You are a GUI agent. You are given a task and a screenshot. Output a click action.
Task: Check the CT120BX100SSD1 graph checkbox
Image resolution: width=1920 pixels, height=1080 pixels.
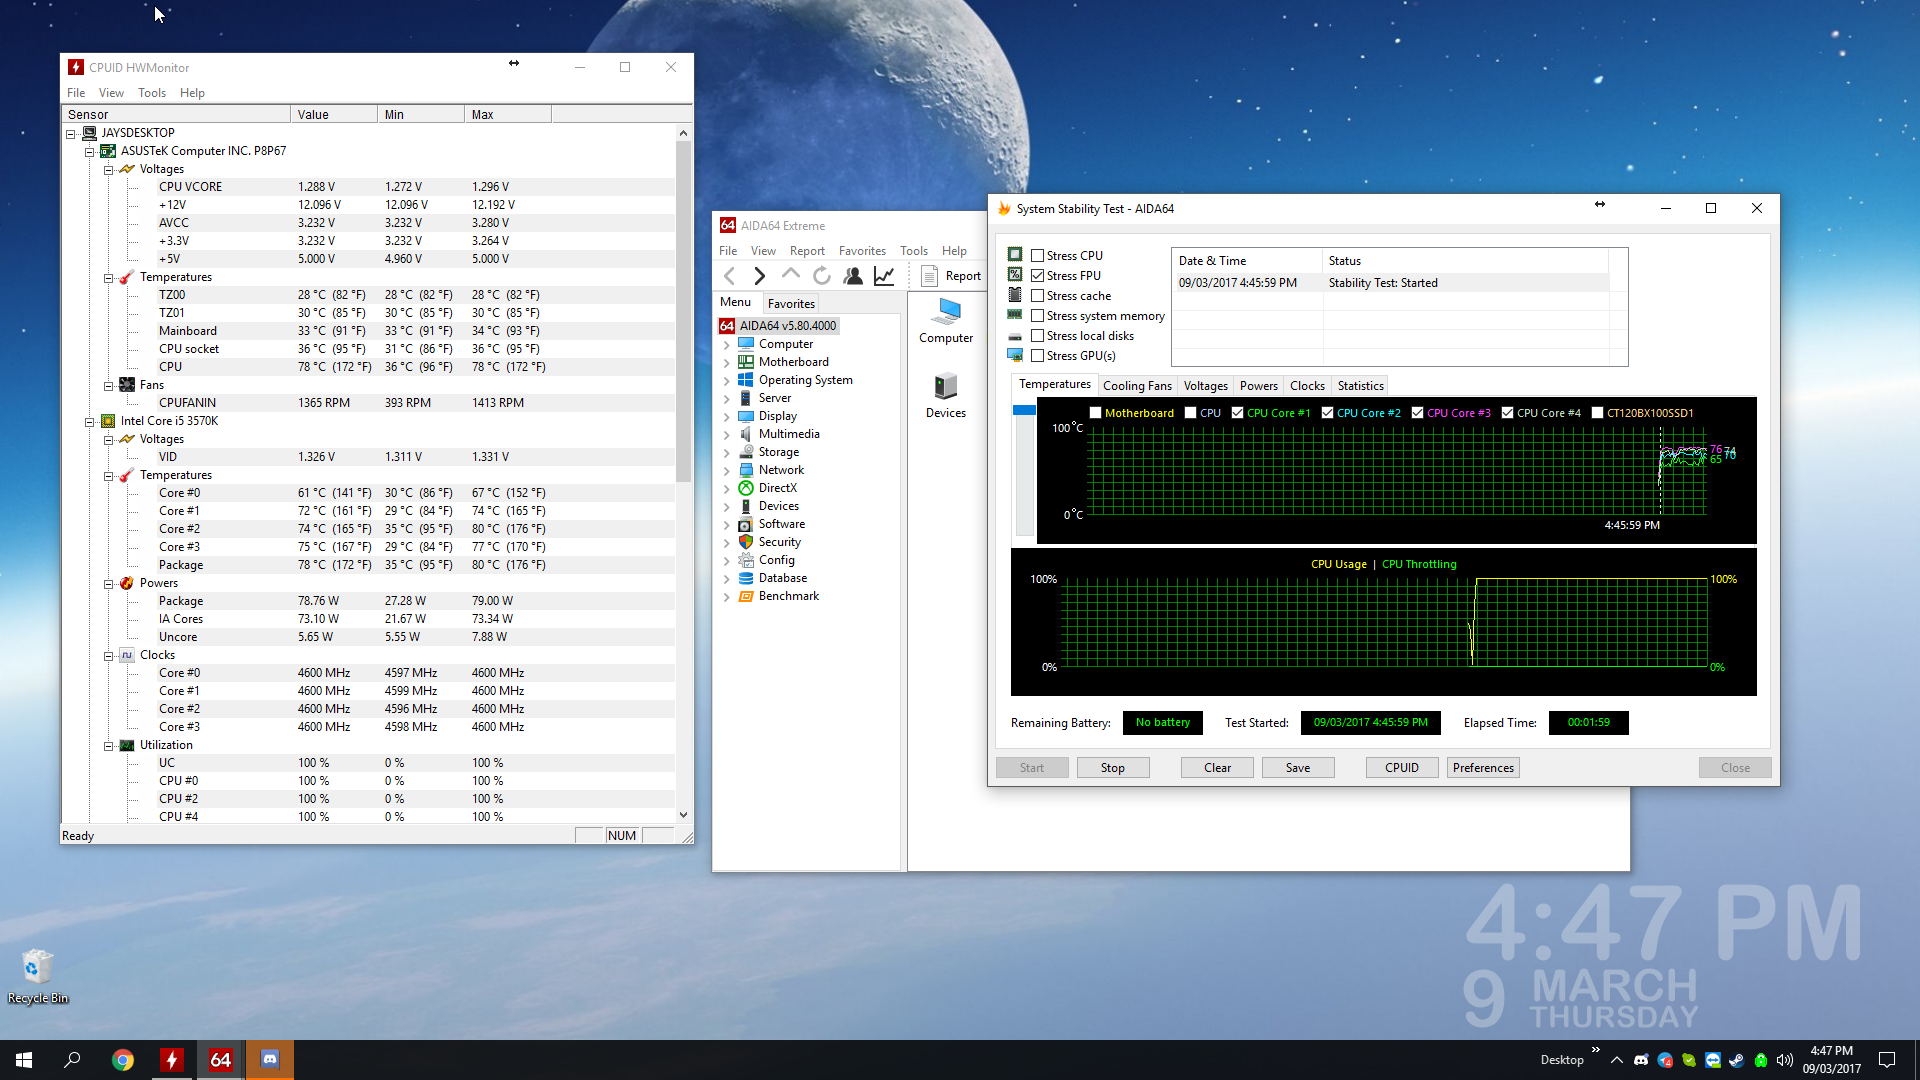coord(1597,413)
